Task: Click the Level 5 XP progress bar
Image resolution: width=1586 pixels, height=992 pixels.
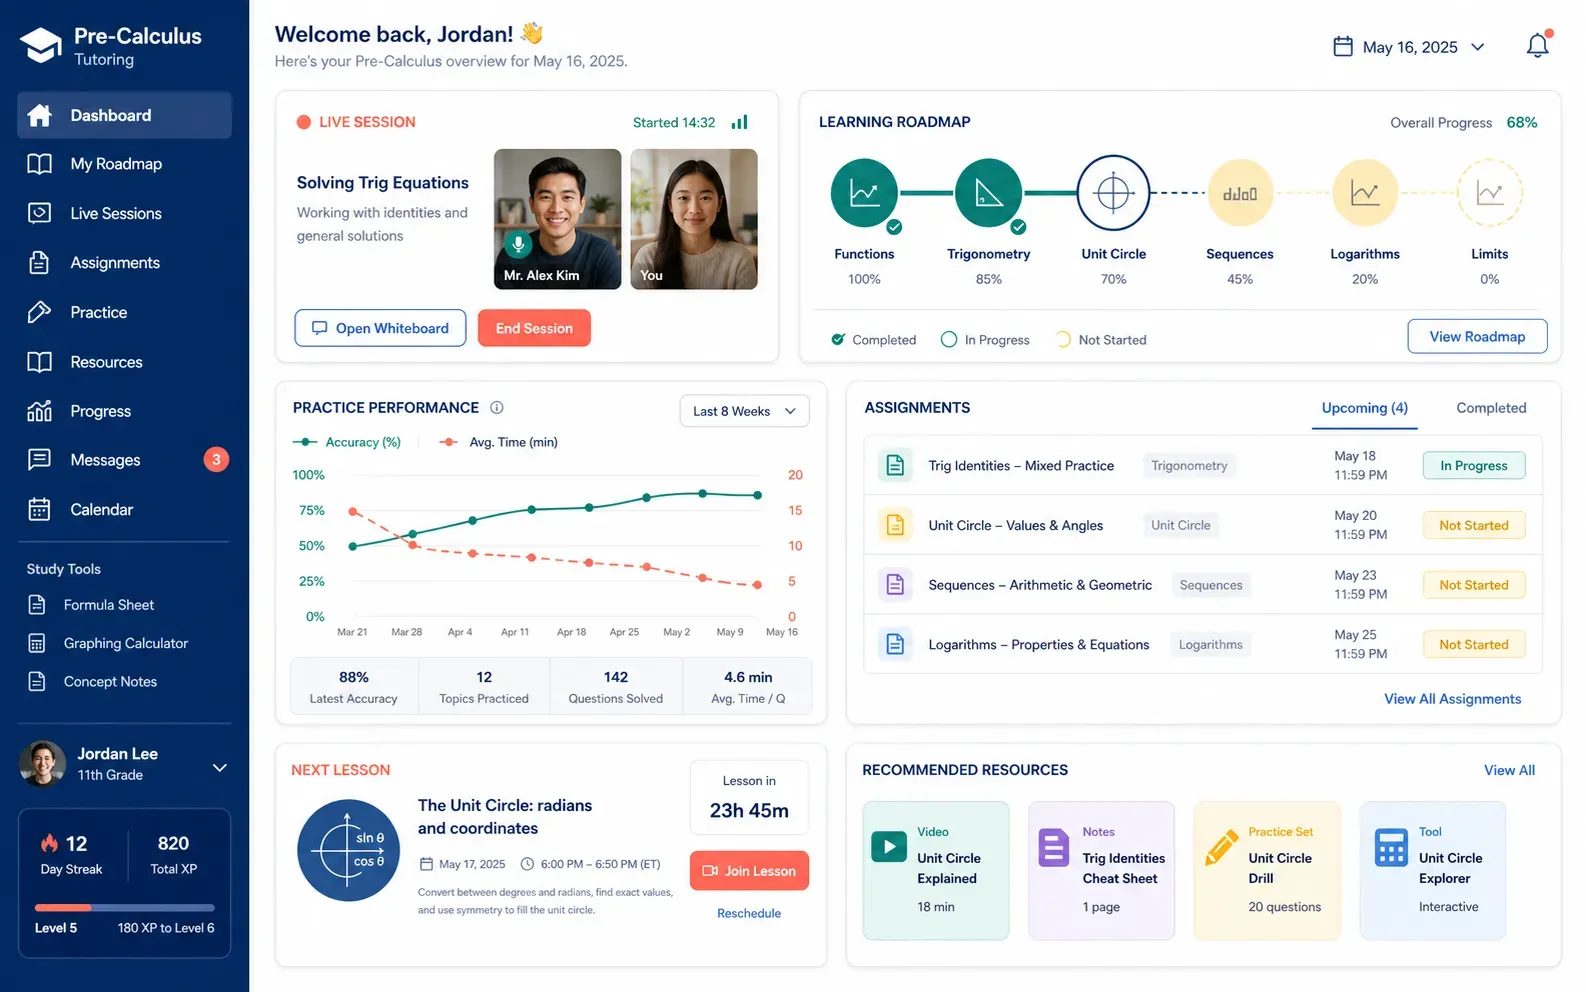Action: [x=125, y=908]
